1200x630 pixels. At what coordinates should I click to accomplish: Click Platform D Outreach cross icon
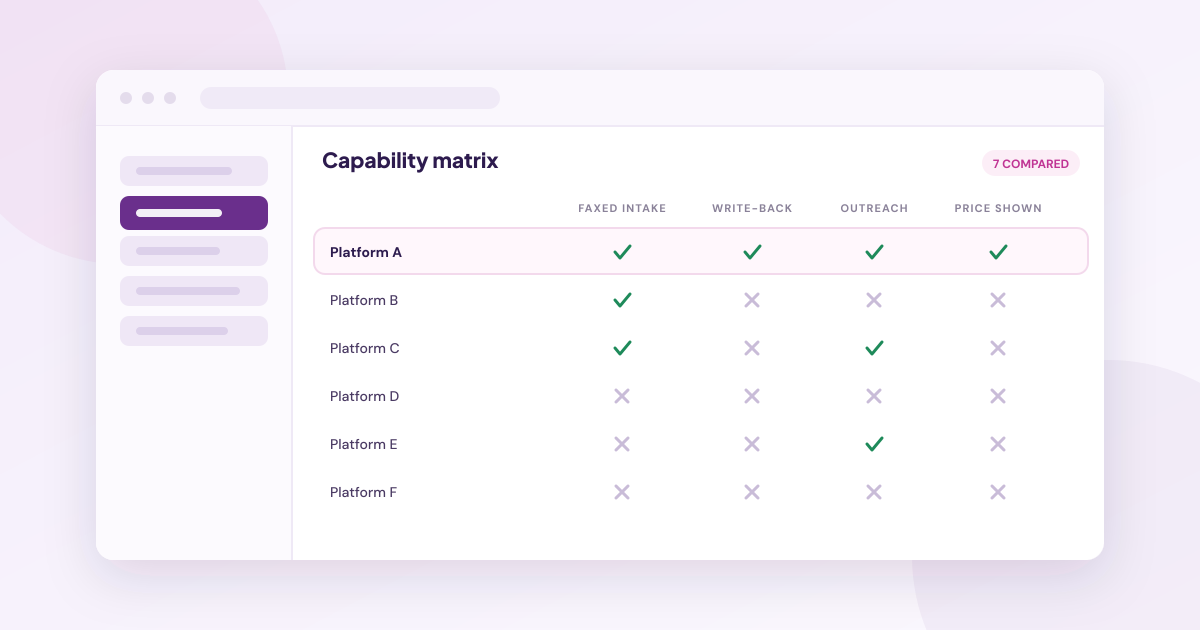tap(874, 396)
